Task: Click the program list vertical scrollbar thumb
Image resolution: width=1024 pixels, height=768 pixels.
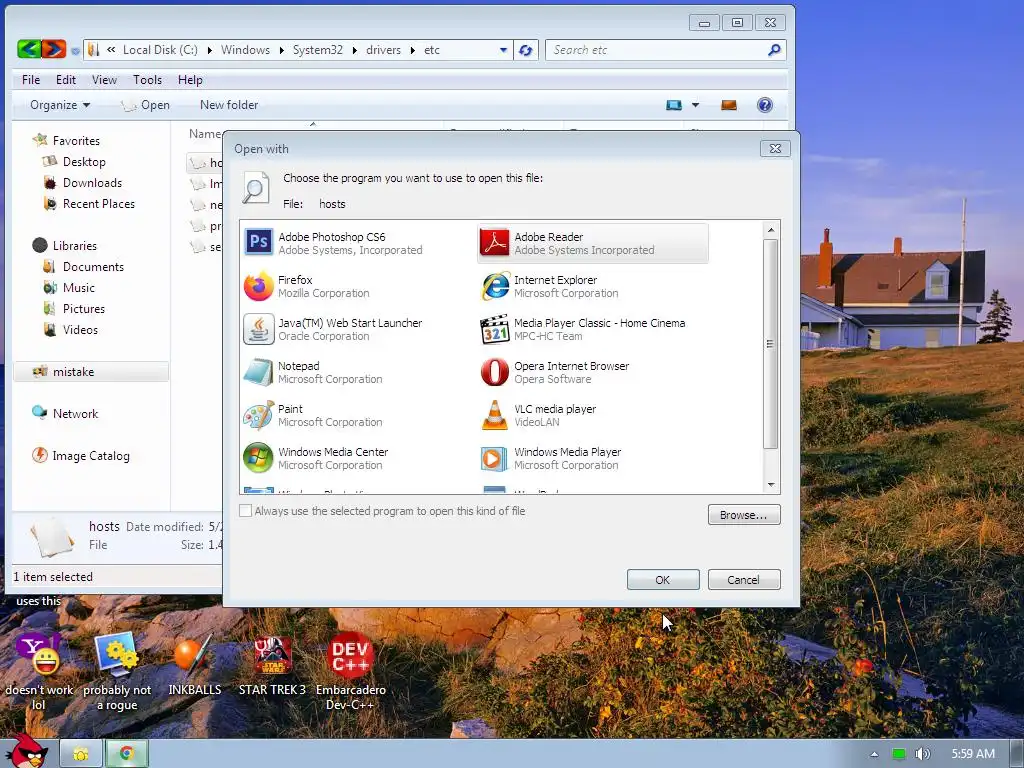Action: pos(771,344)
